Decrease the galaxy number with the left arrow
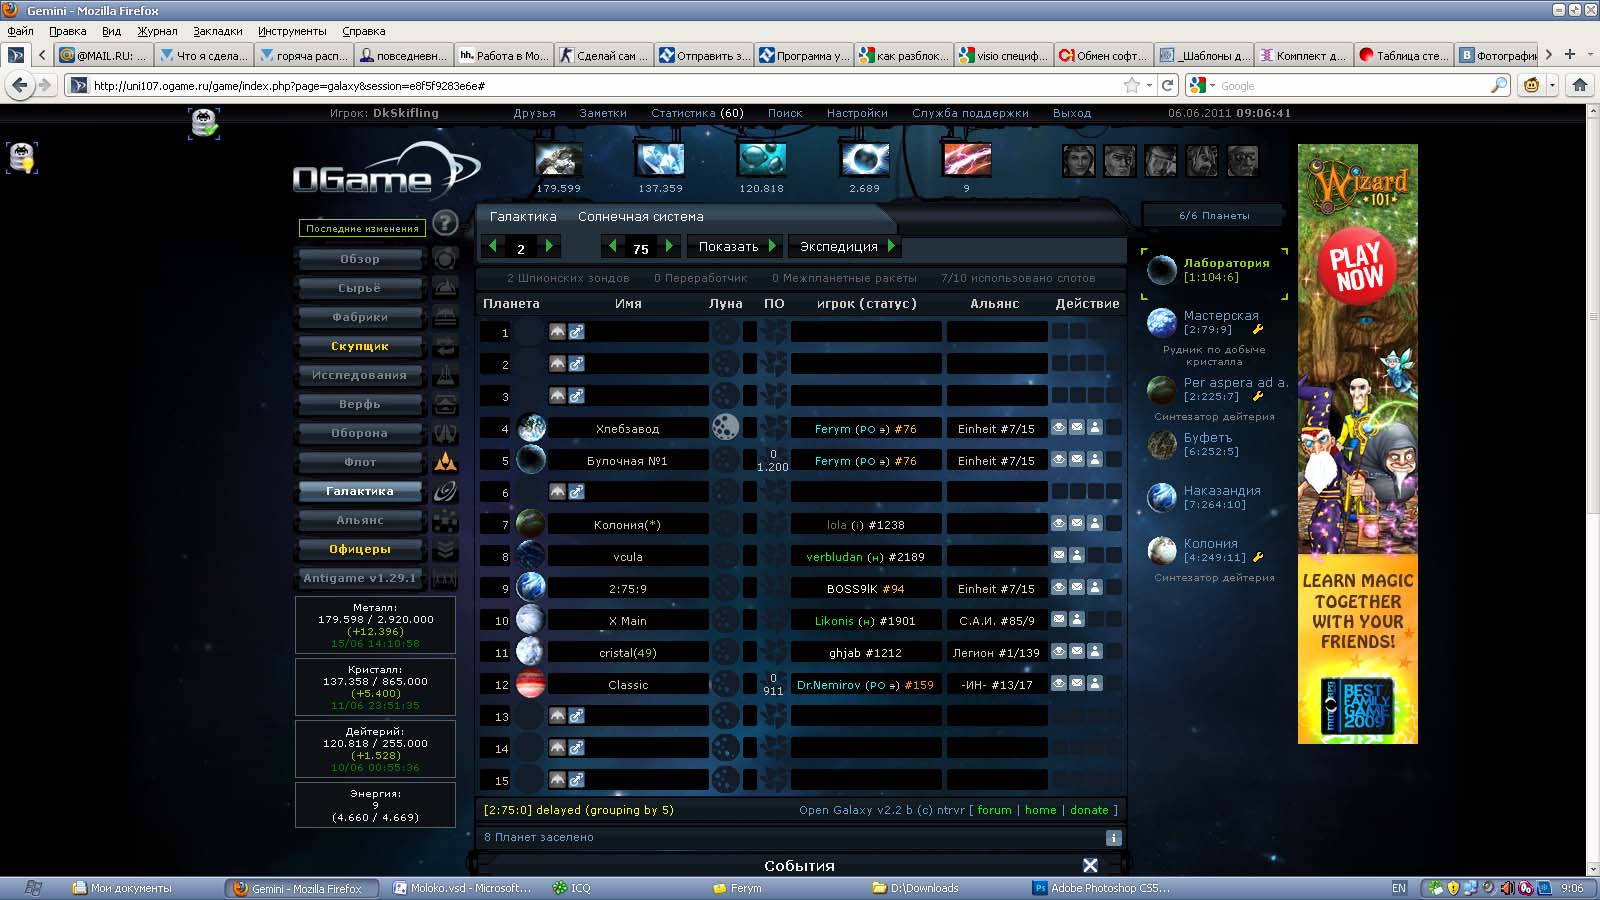The height and width of the screenshot is (900, 1600). pos(492,246)
